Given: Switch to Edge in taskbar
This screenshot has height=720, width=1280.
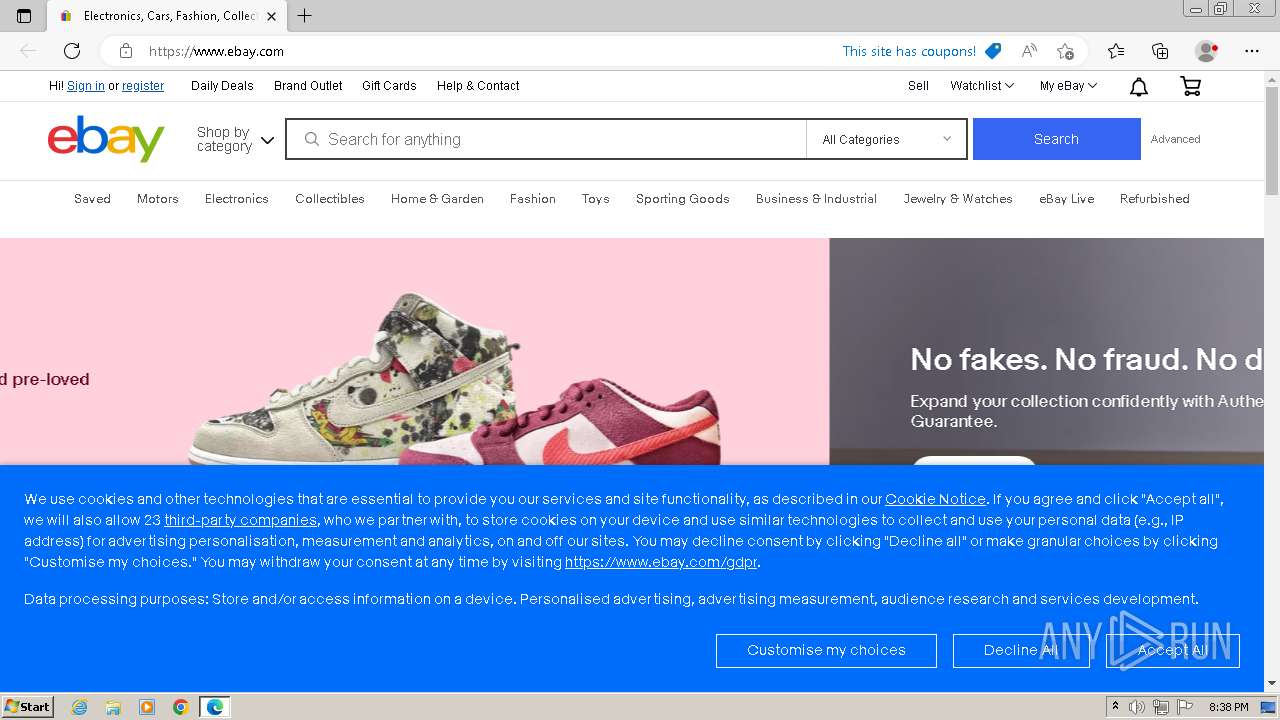Looking at the screenshot, I should click(215, 707).
